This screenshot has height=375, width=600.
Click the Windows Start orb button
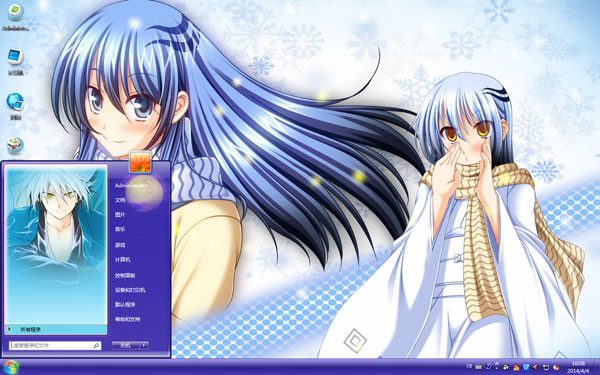[x=11, y=367]
